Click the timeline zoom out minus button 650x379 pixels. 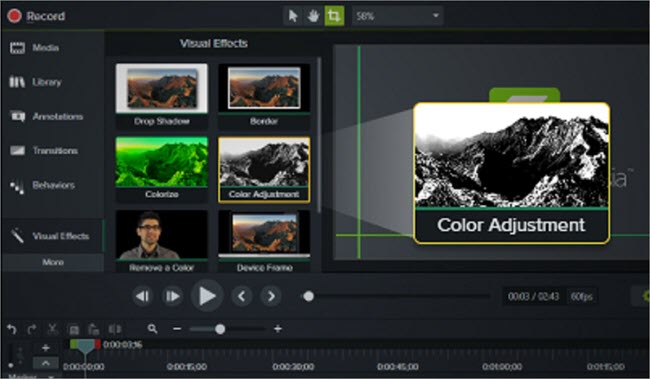point(177,329)
